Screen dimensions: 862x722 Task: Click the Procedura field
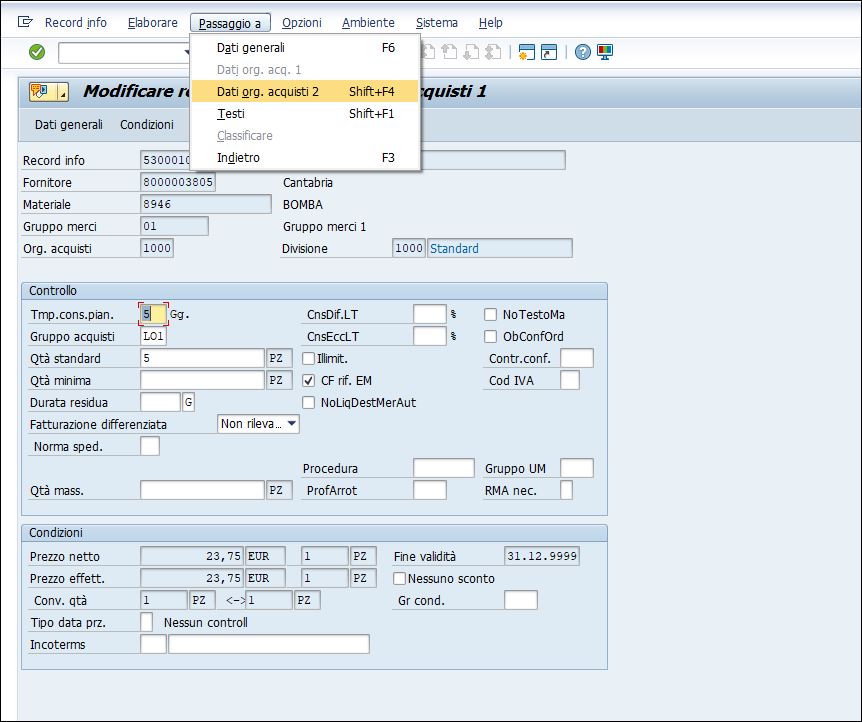click(x=444, y=468)
